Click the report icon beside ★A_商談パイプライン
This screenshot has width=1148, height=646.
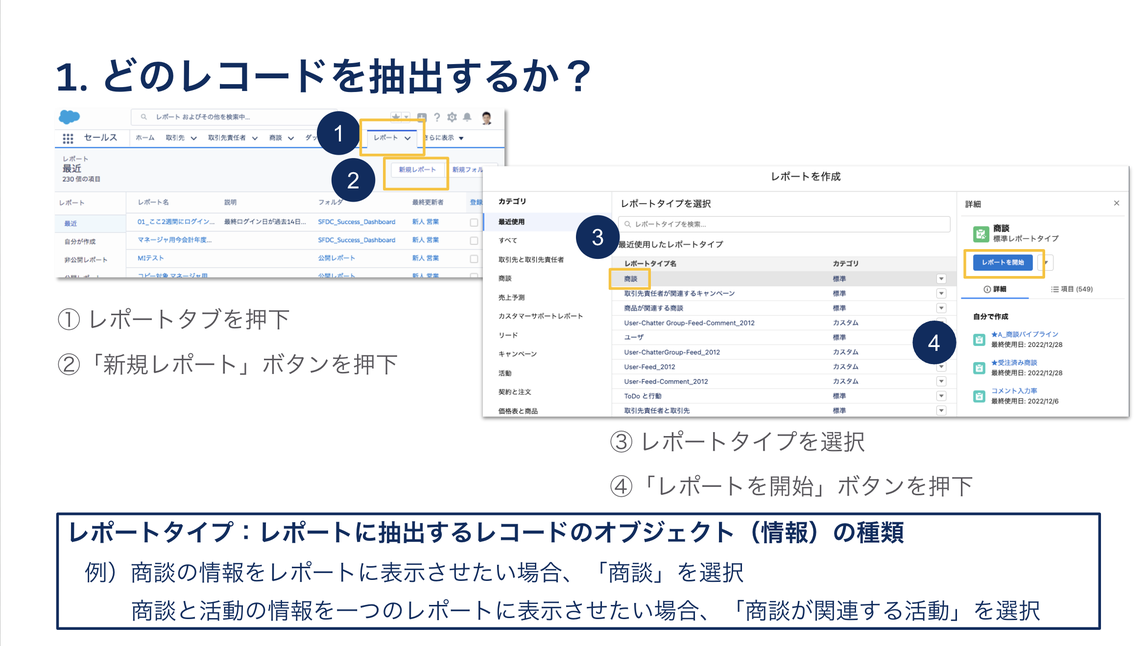click(979, 340)
